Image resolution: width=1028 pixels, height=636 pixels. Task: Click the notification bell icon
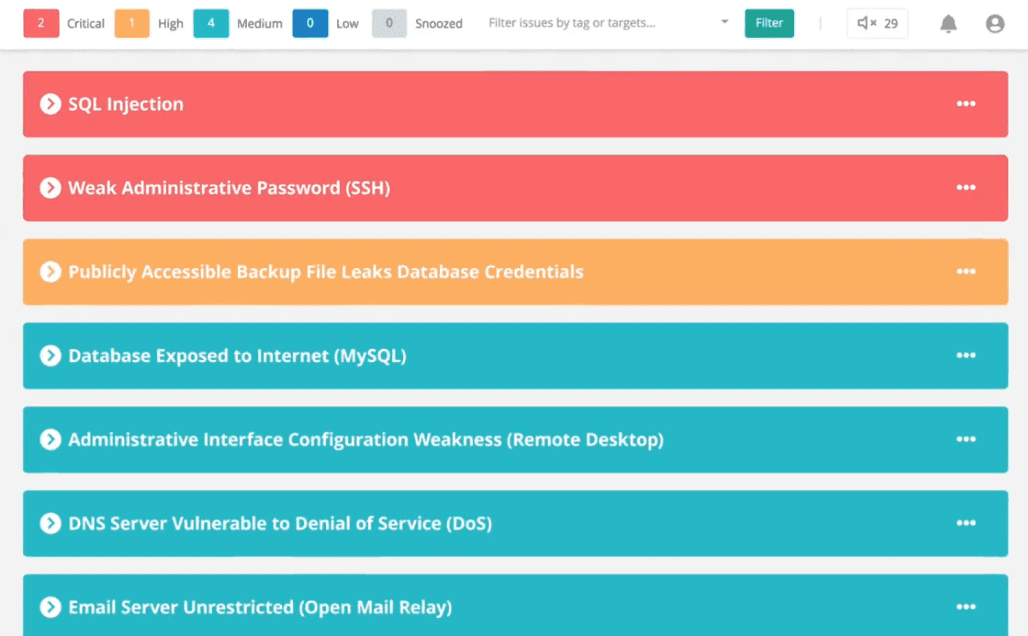point(948,24)
